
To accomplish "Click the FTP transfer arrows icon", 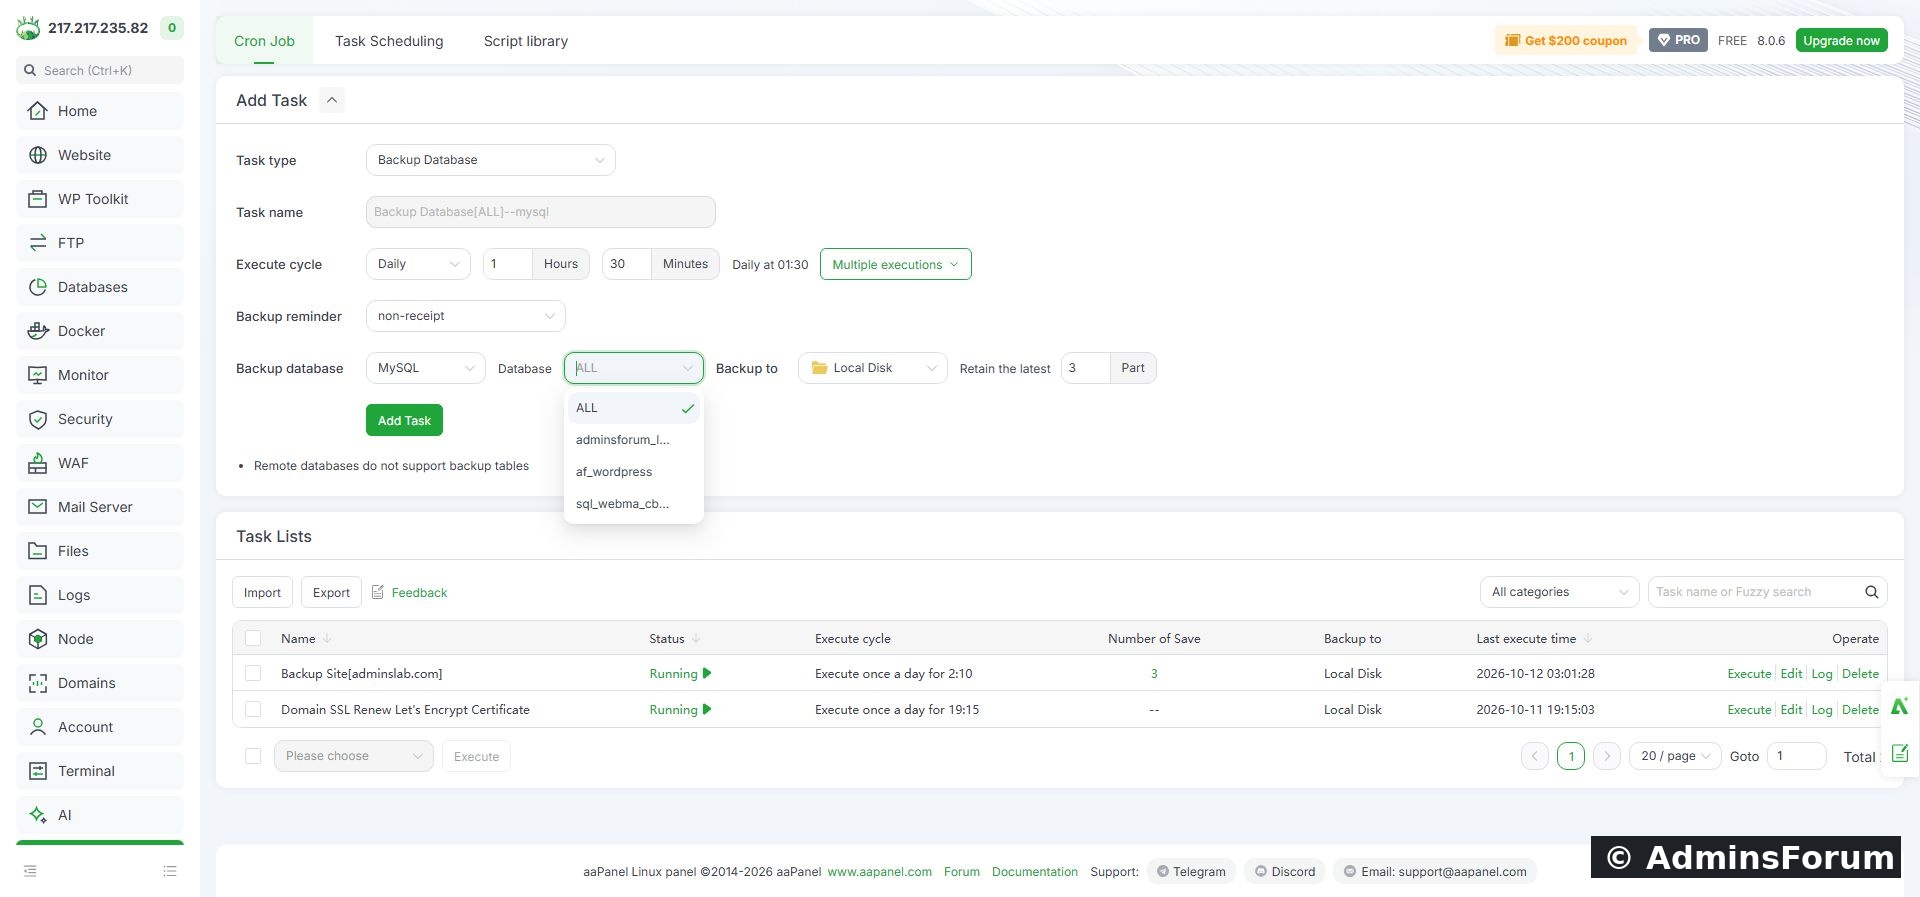I will click(38, 243).
